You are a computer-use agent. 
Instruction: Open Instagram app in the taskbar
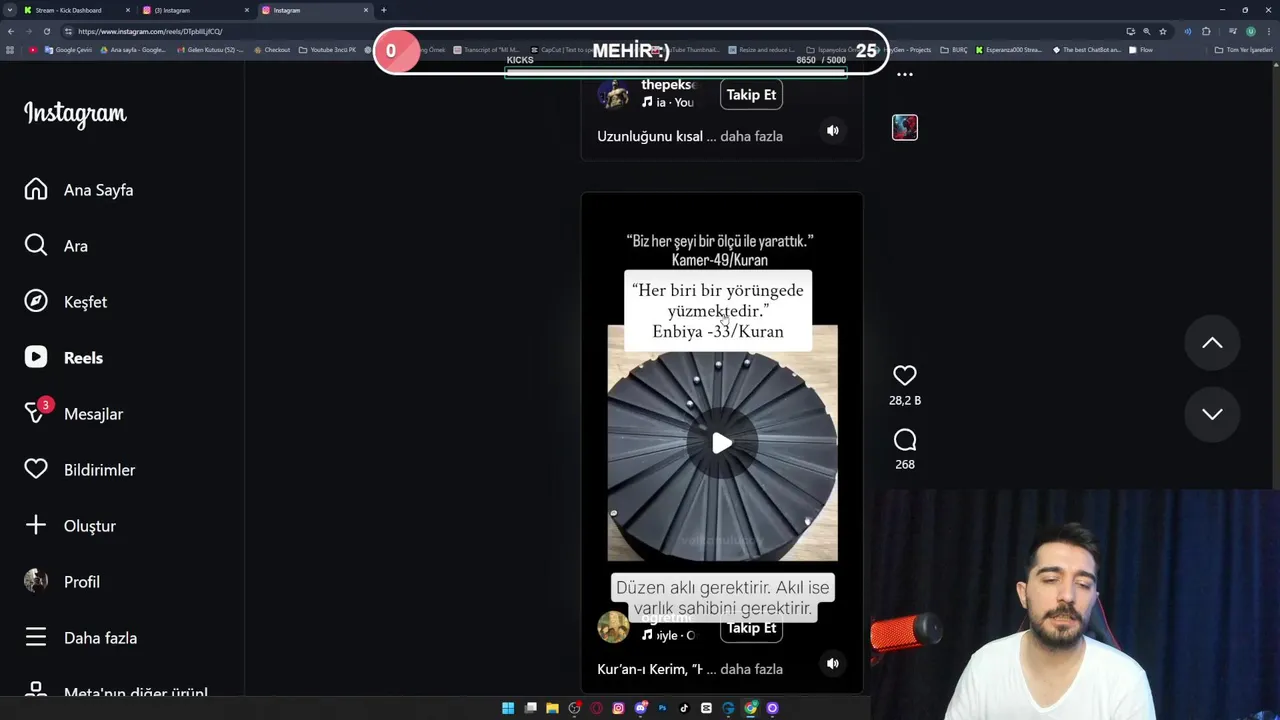click(x=618, y=708)
